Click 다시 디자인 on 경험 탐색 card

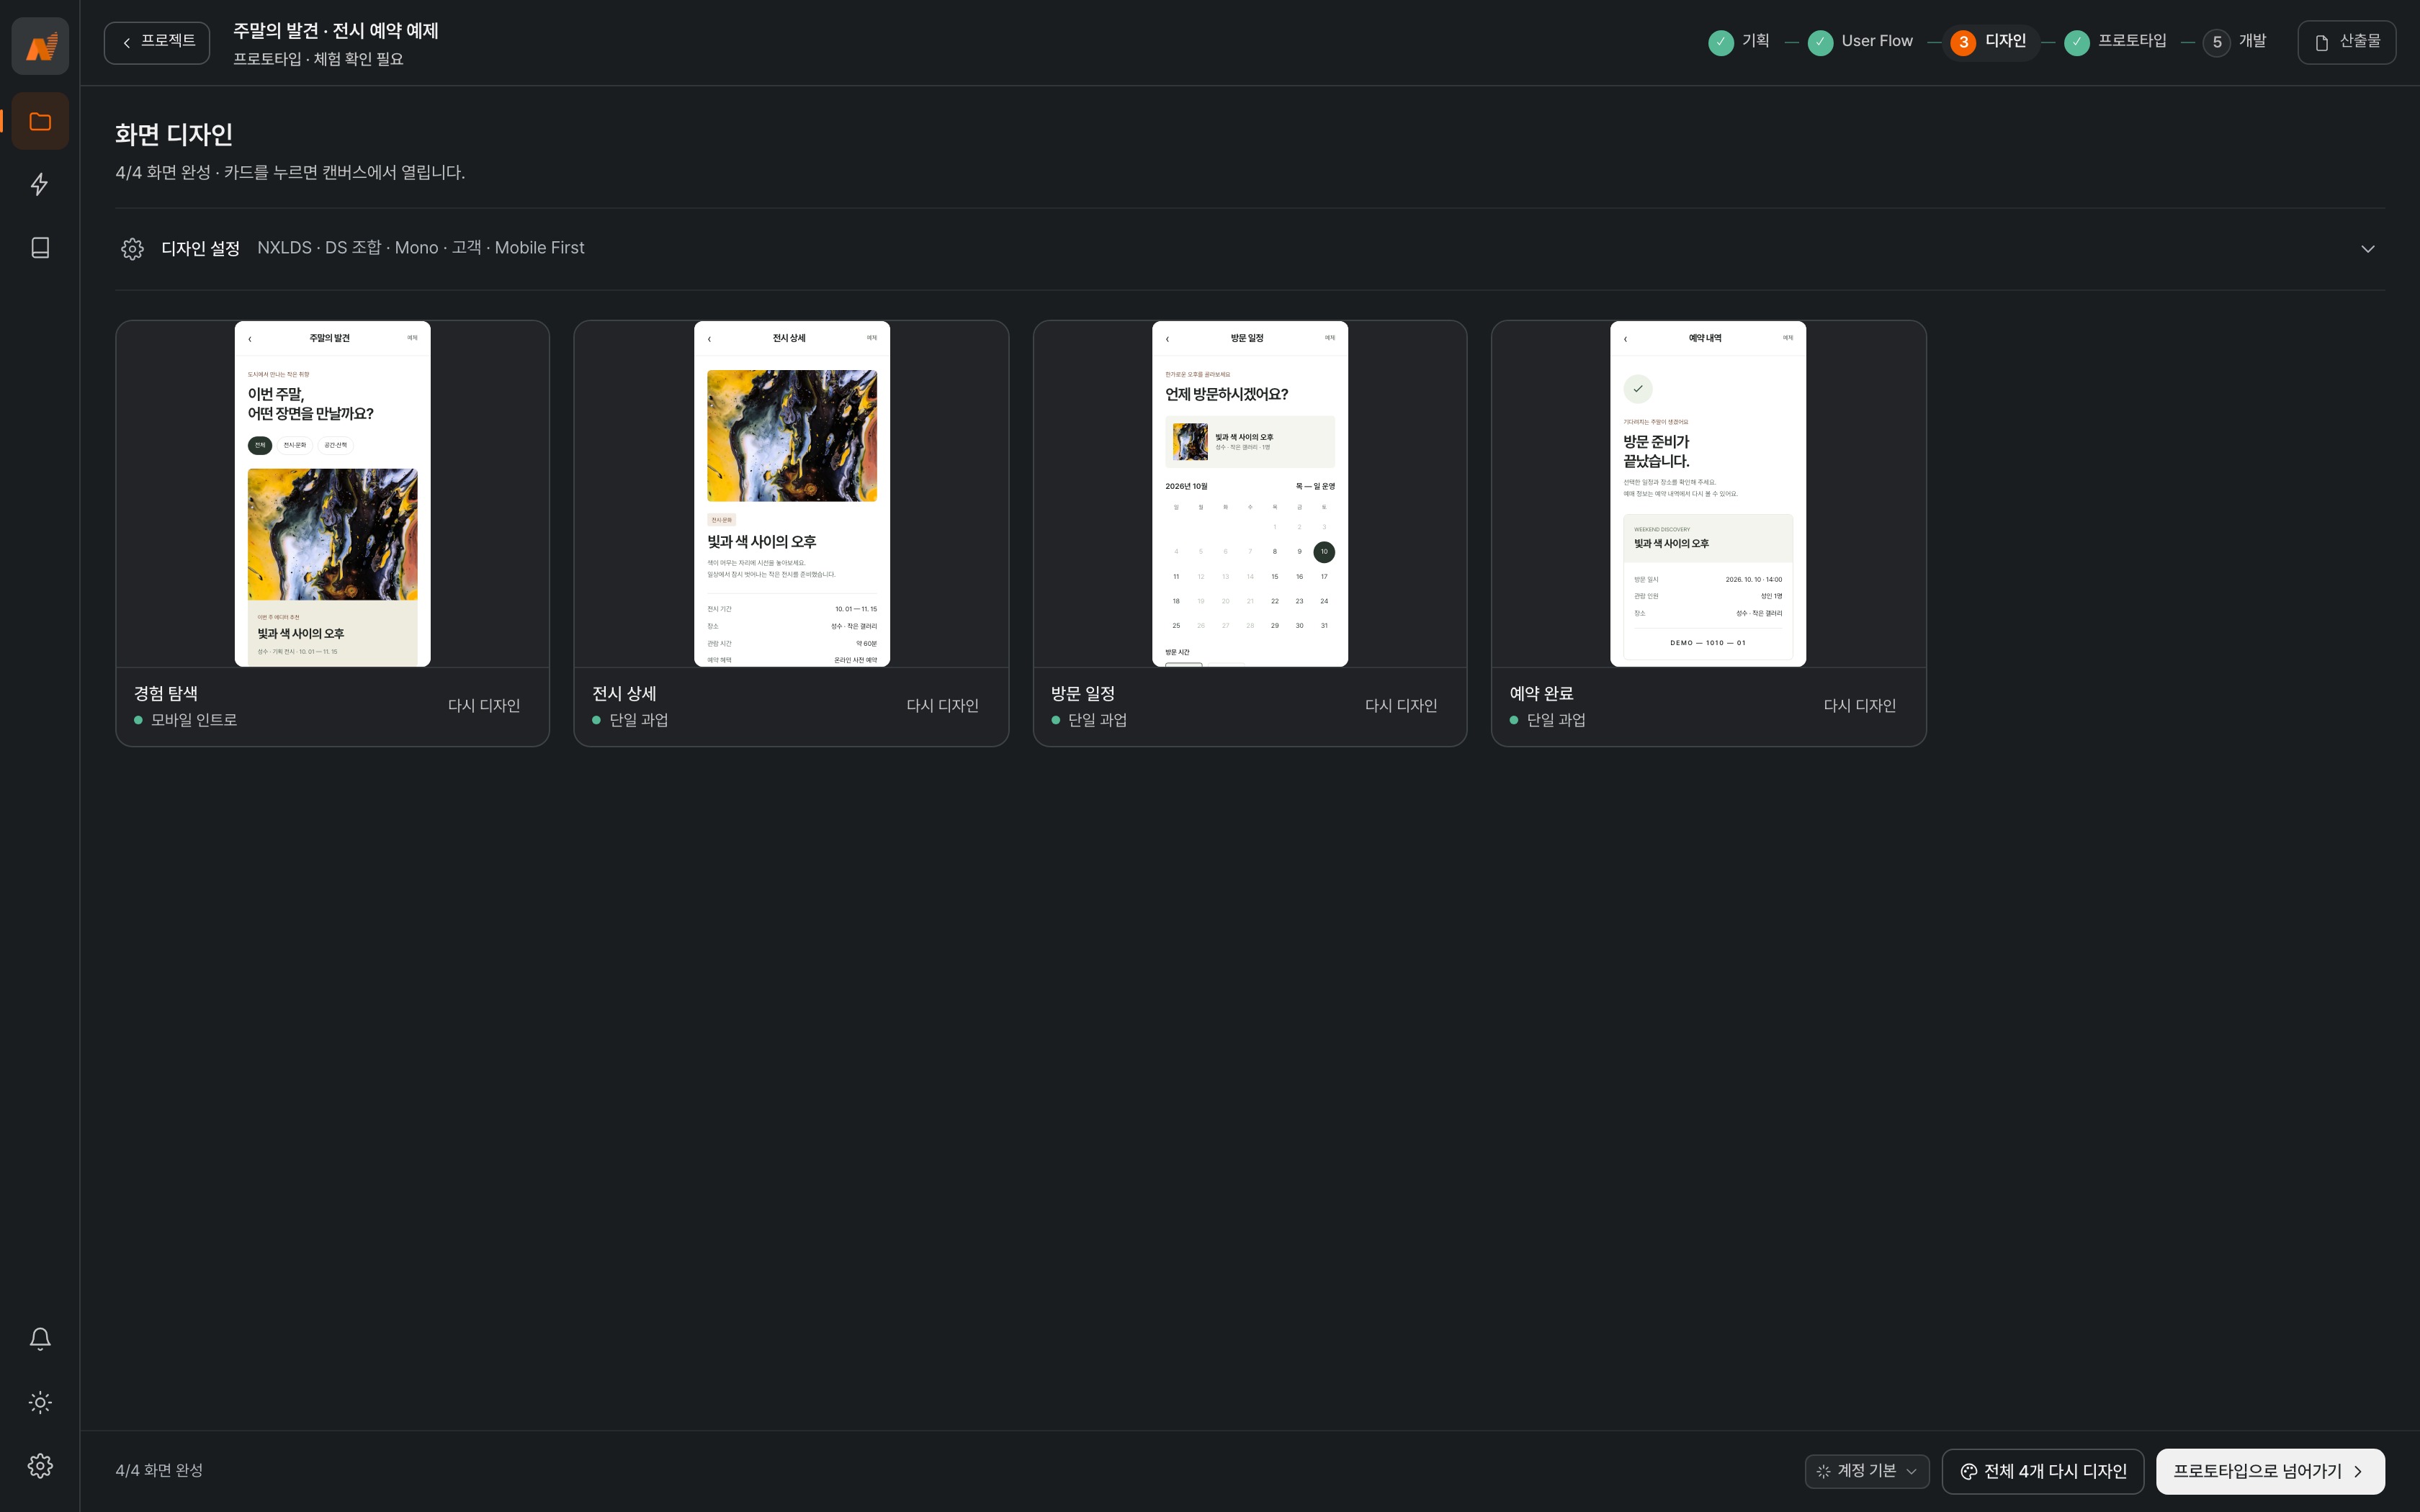coord(484,706)
